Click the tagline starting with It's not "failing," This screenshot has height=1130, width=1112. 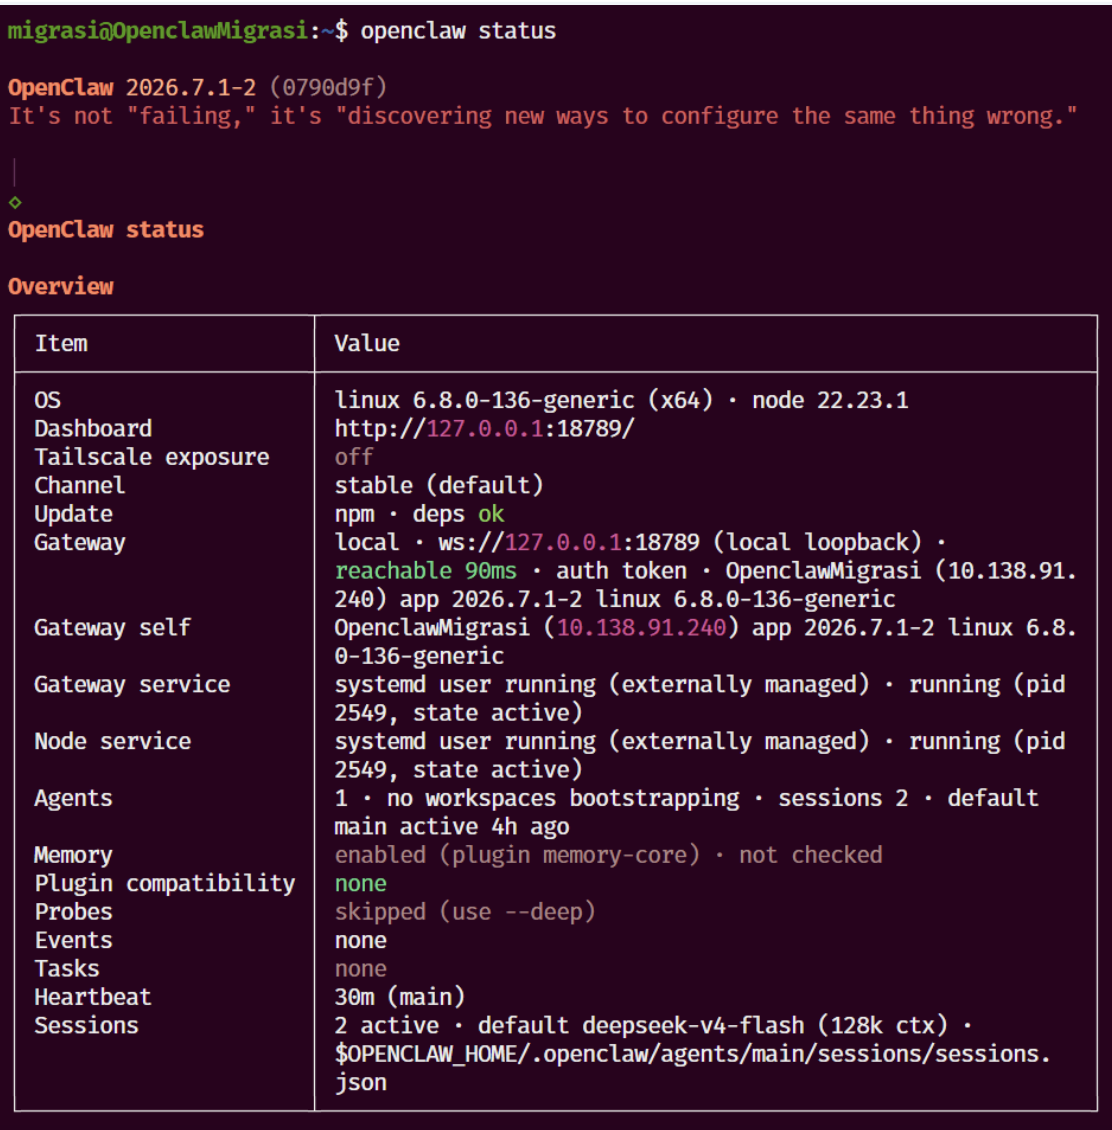(543, 116)
